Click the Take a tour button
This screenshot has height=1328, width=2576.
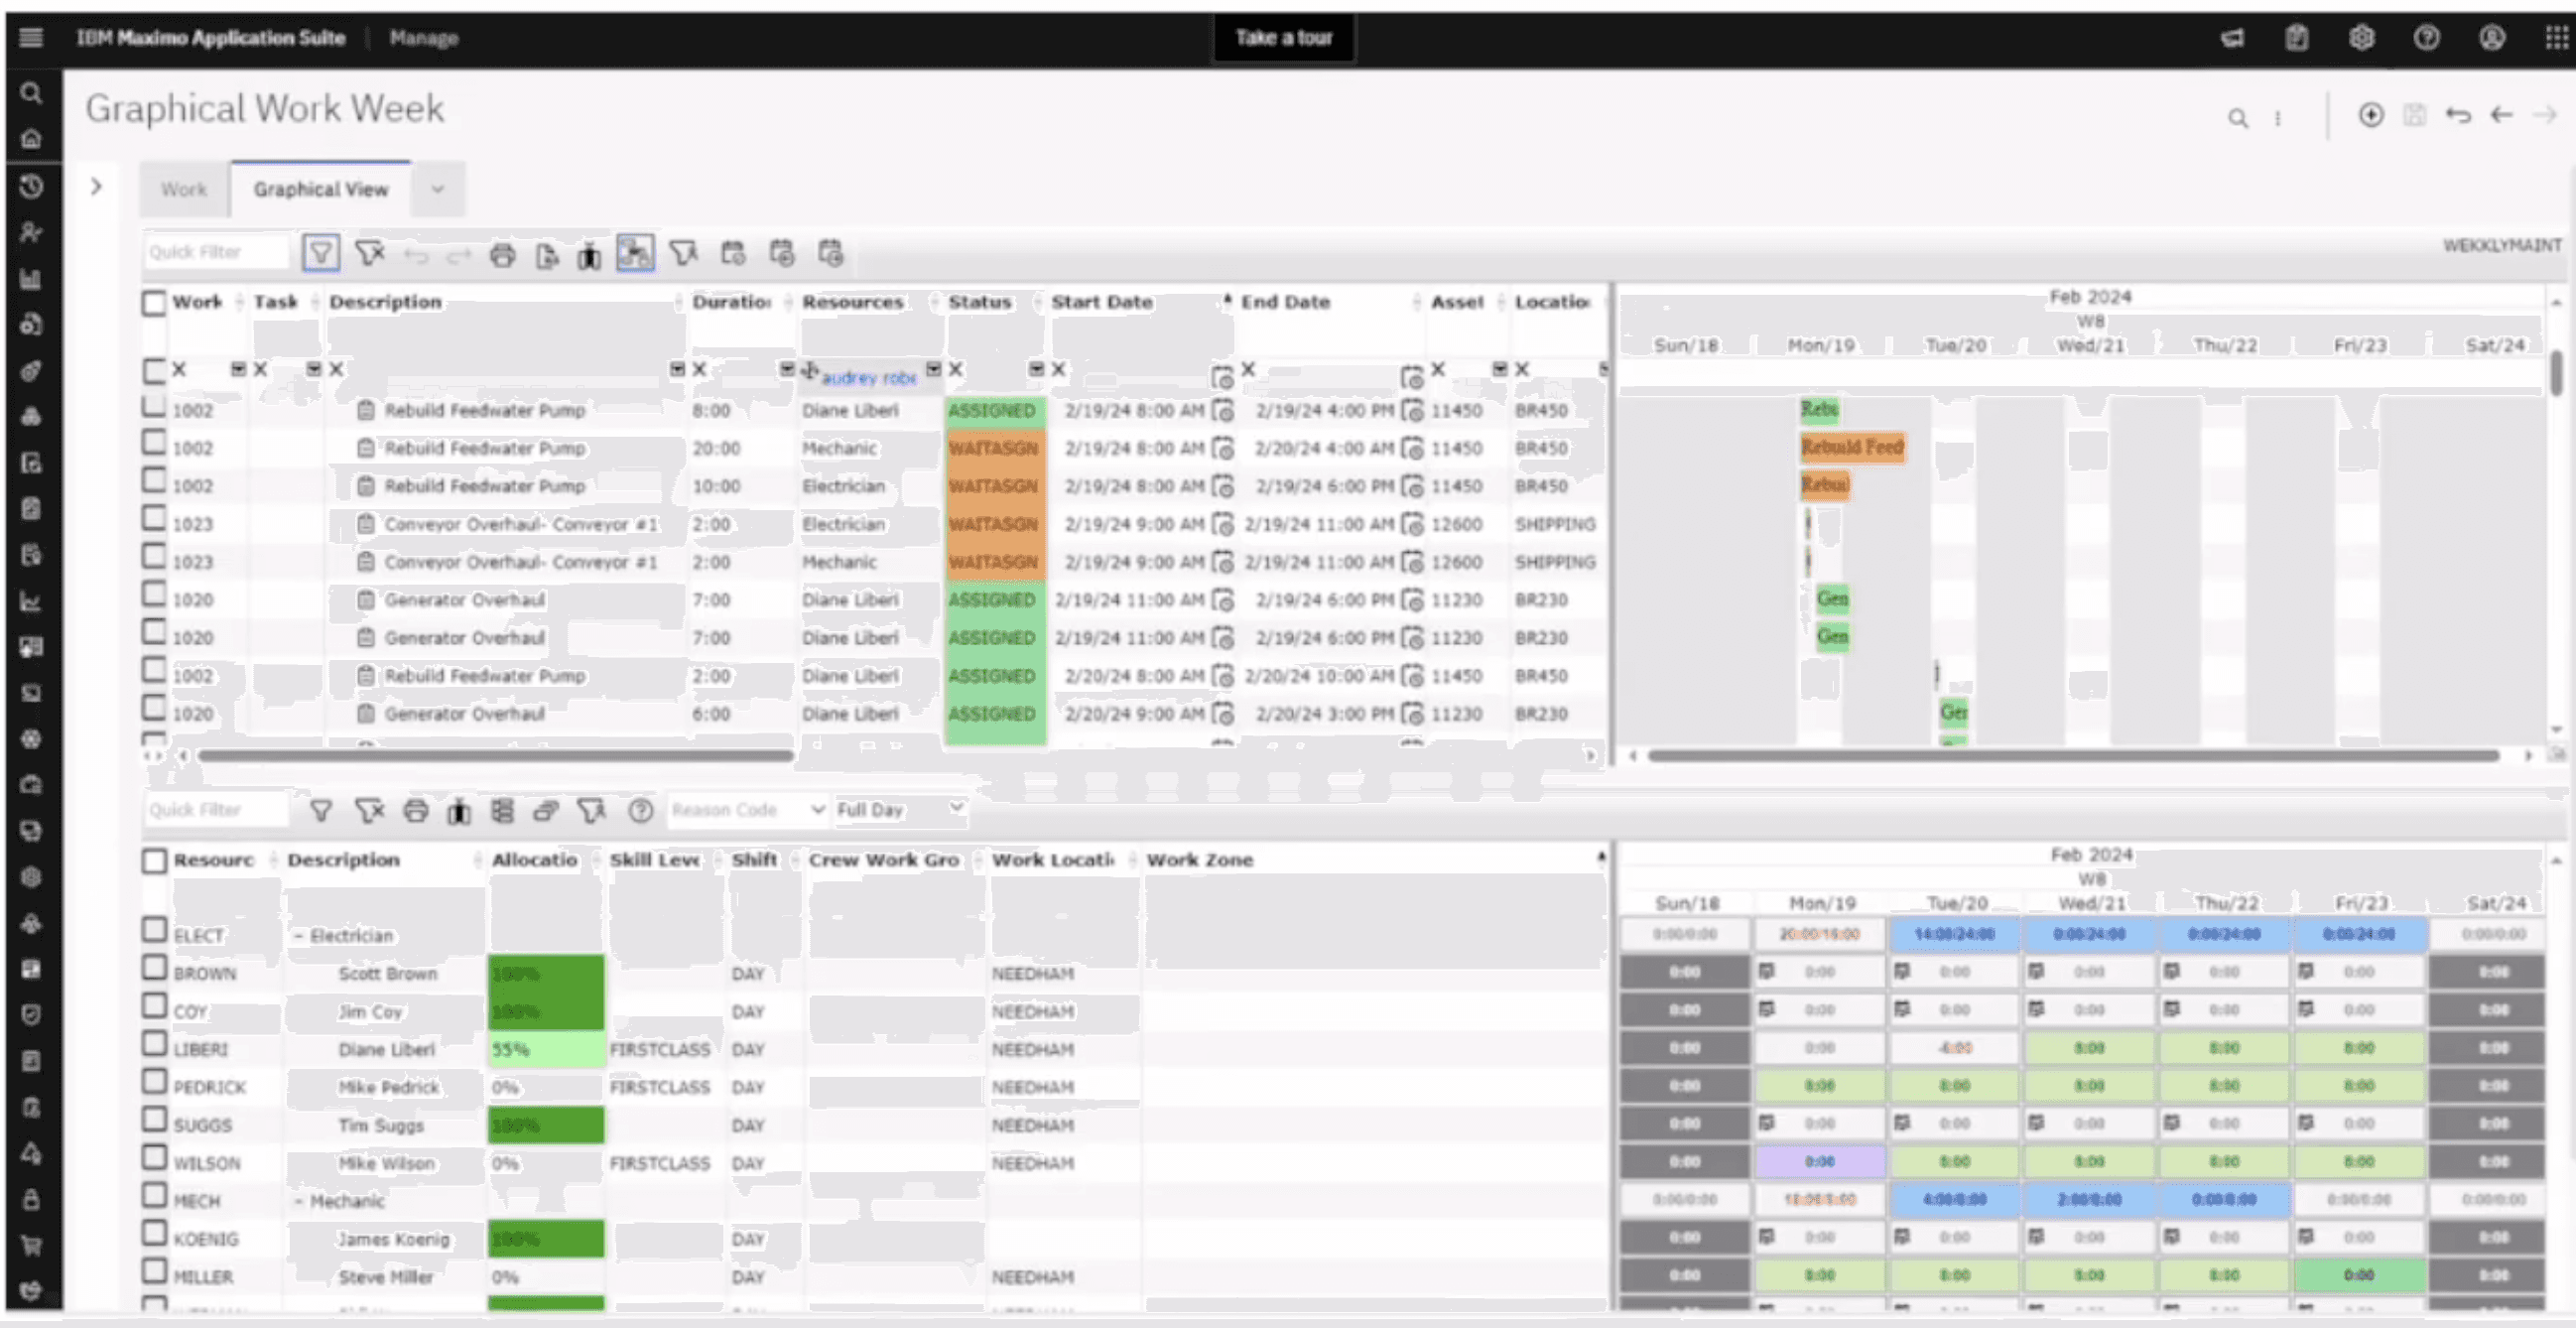coord(1283,38)
